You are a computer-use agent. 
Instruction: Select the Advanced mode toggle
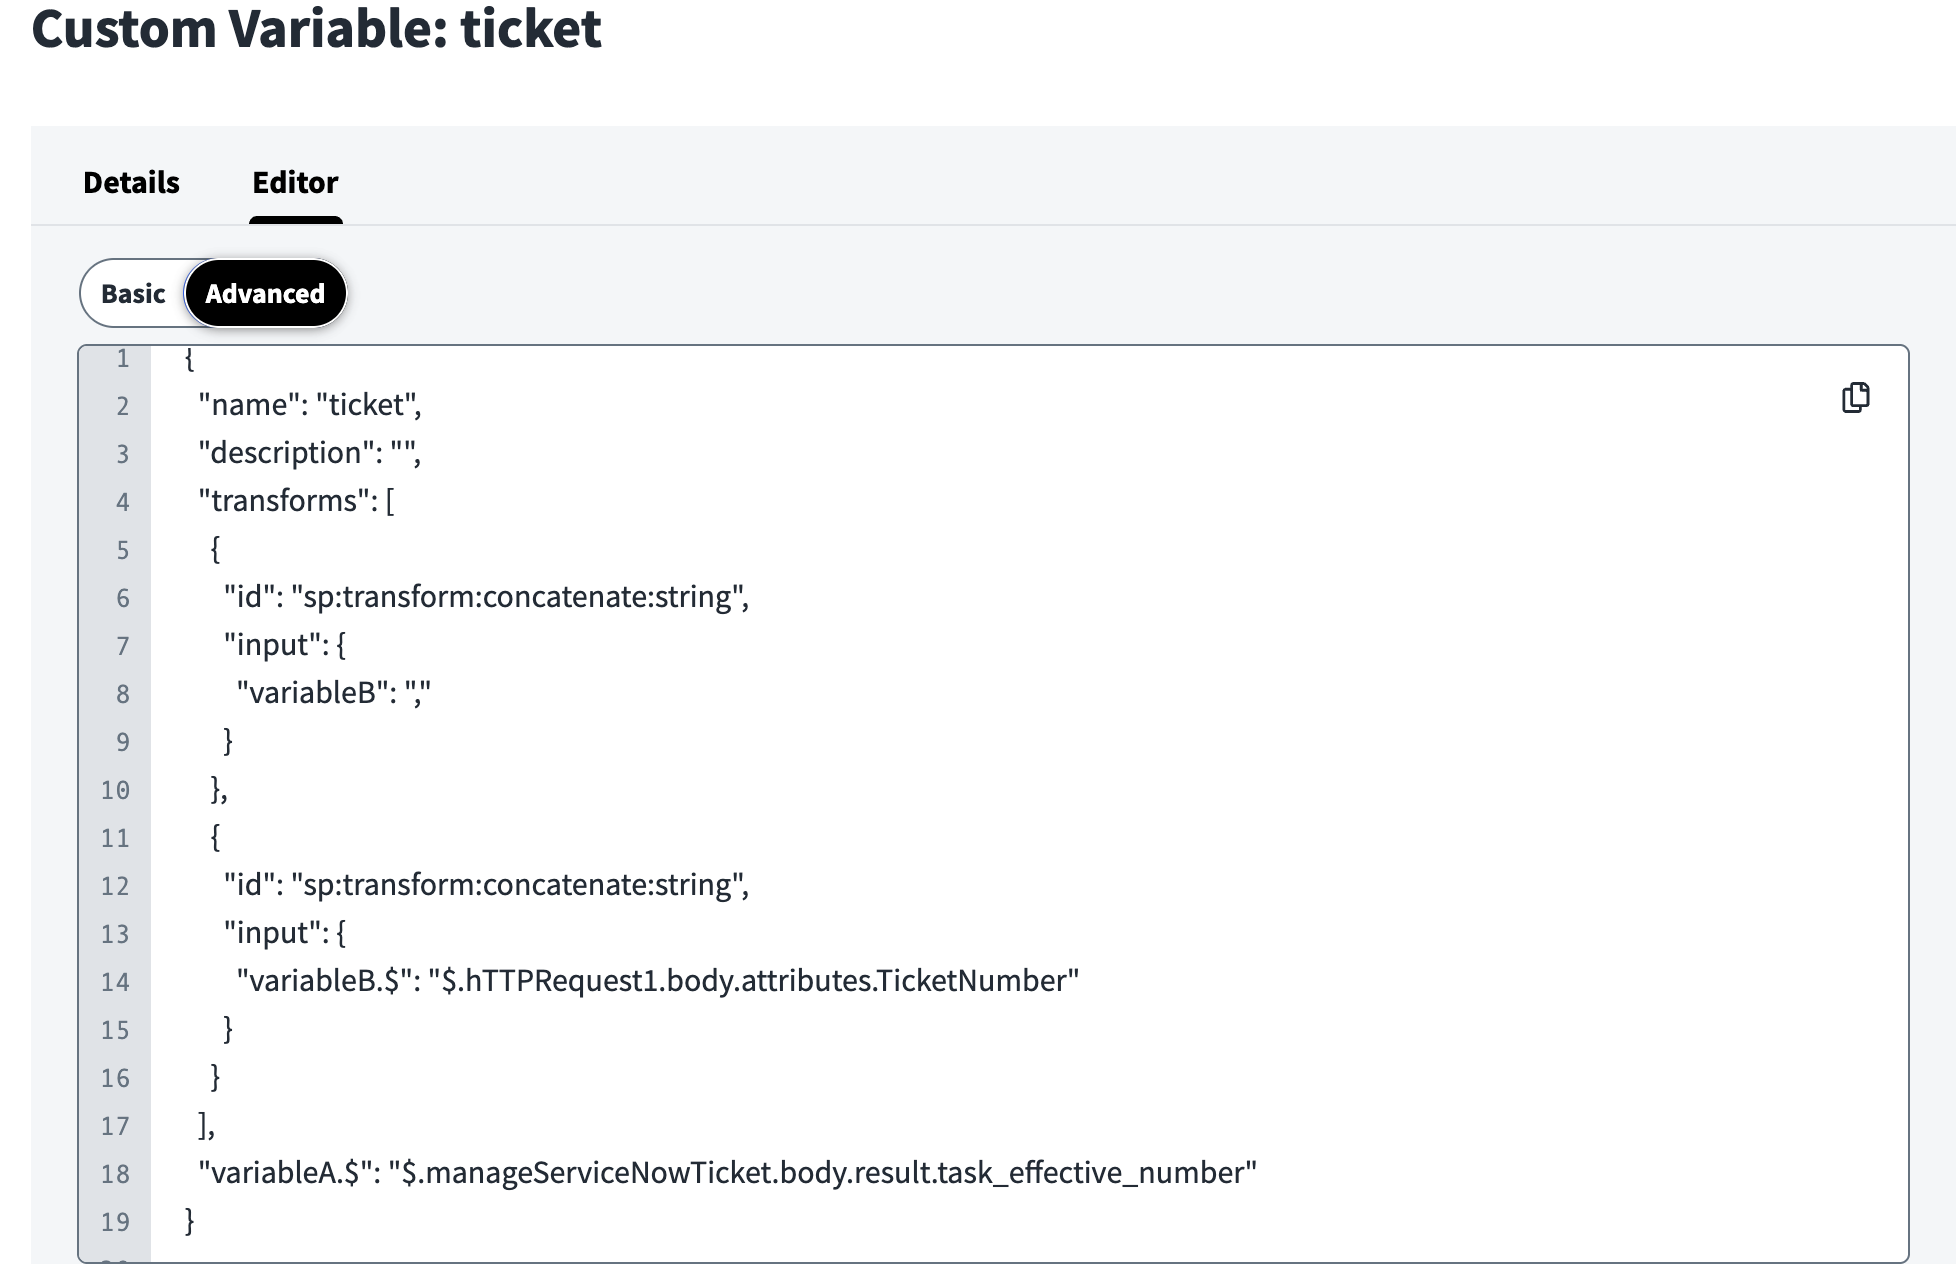pyautogui.click(x=265, y=294)
